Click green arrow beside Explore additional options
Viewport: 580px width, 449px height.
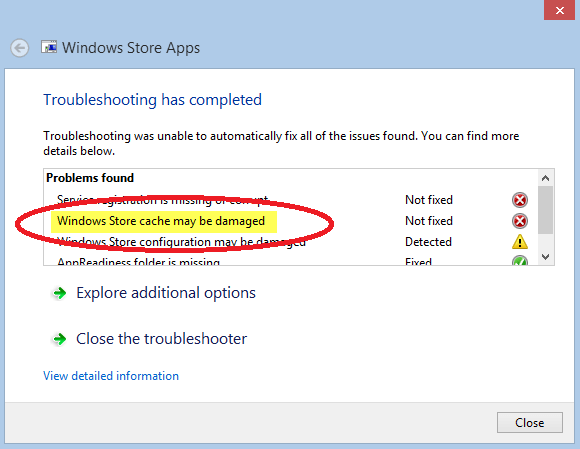pyautogui.click(x=60, y=293)
